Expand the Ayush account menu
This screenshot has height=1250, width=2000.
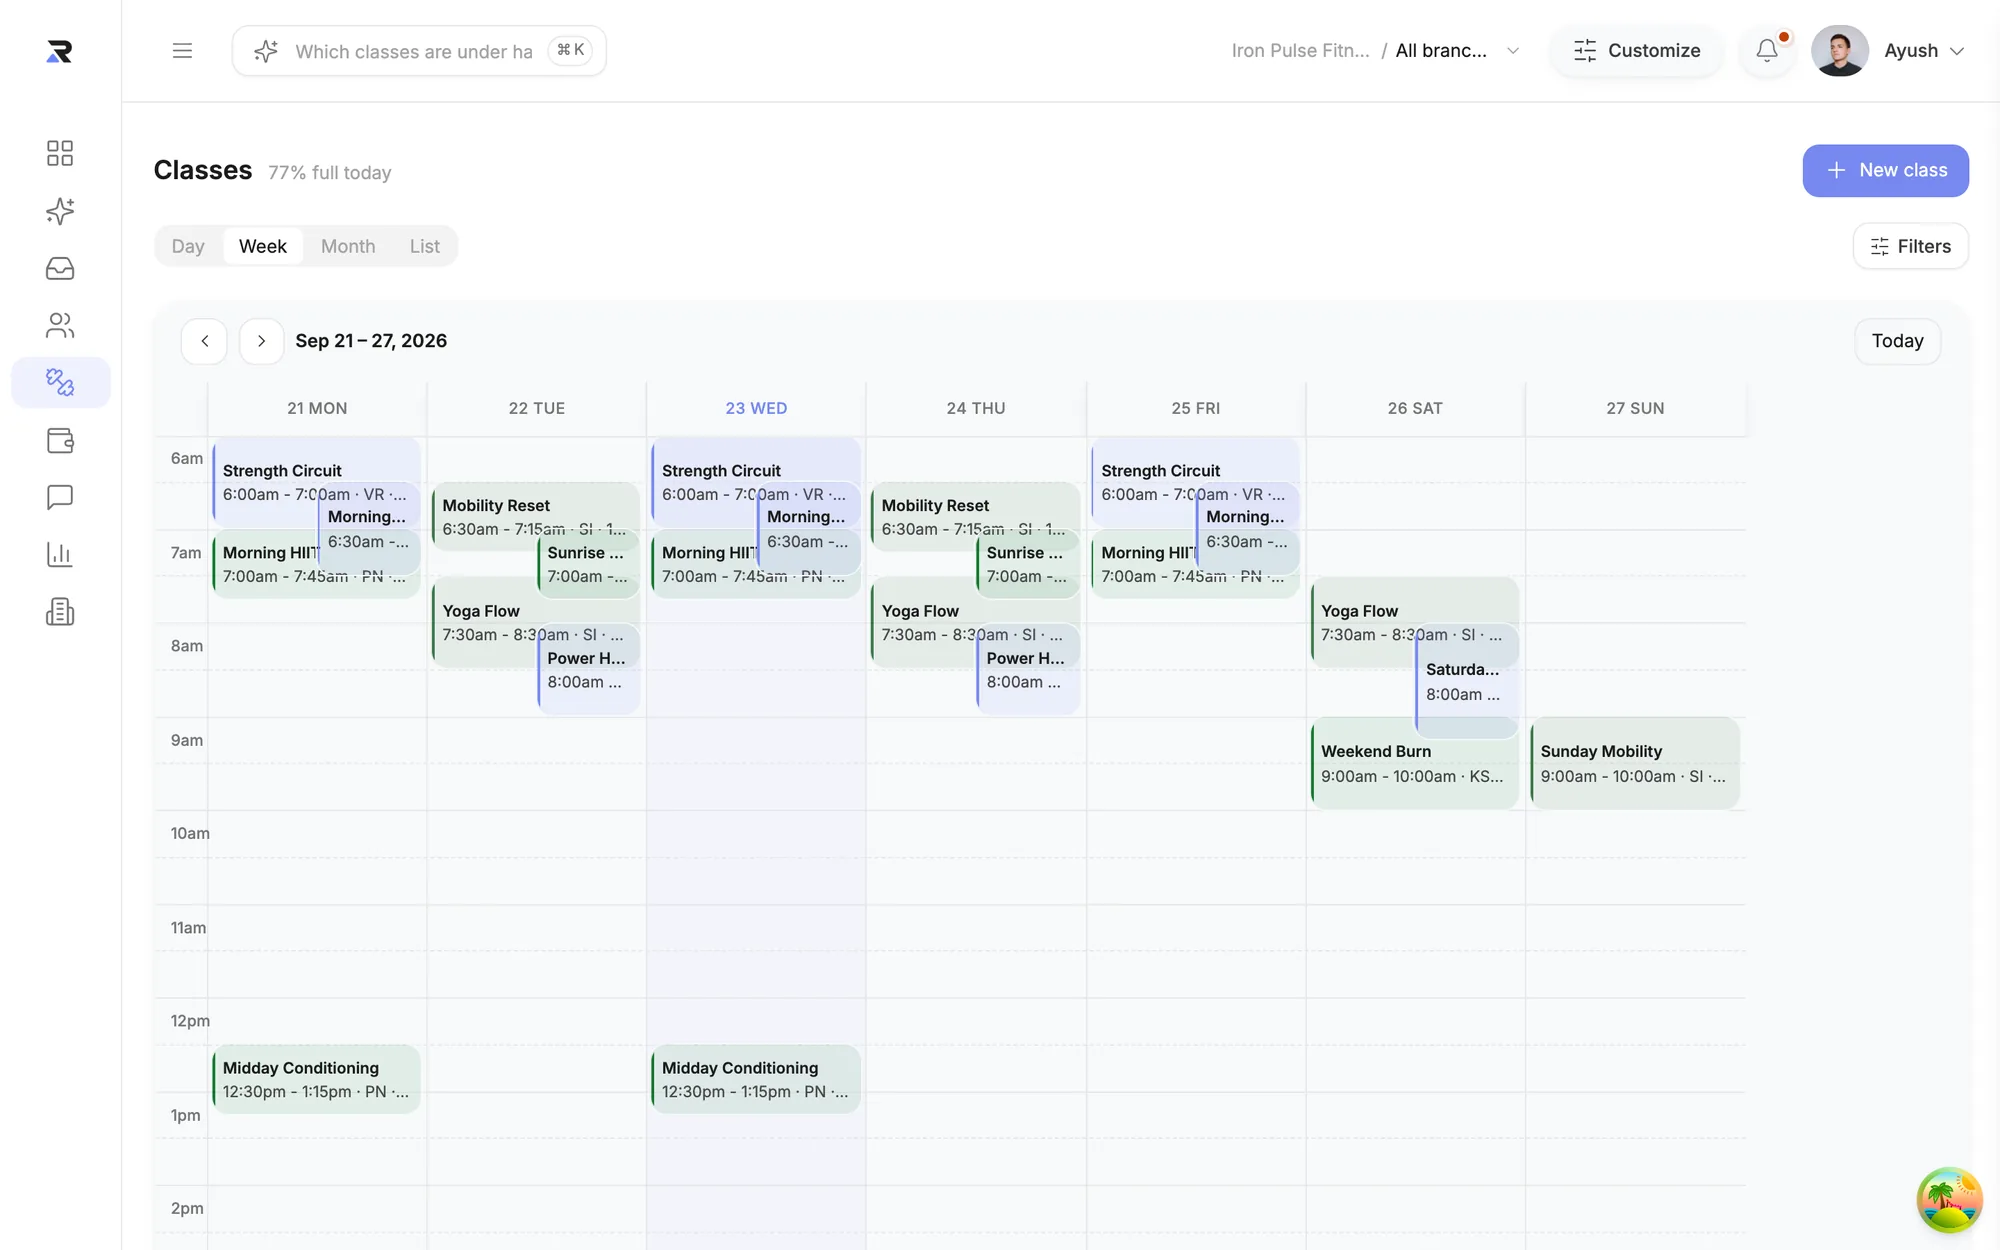1924,51
